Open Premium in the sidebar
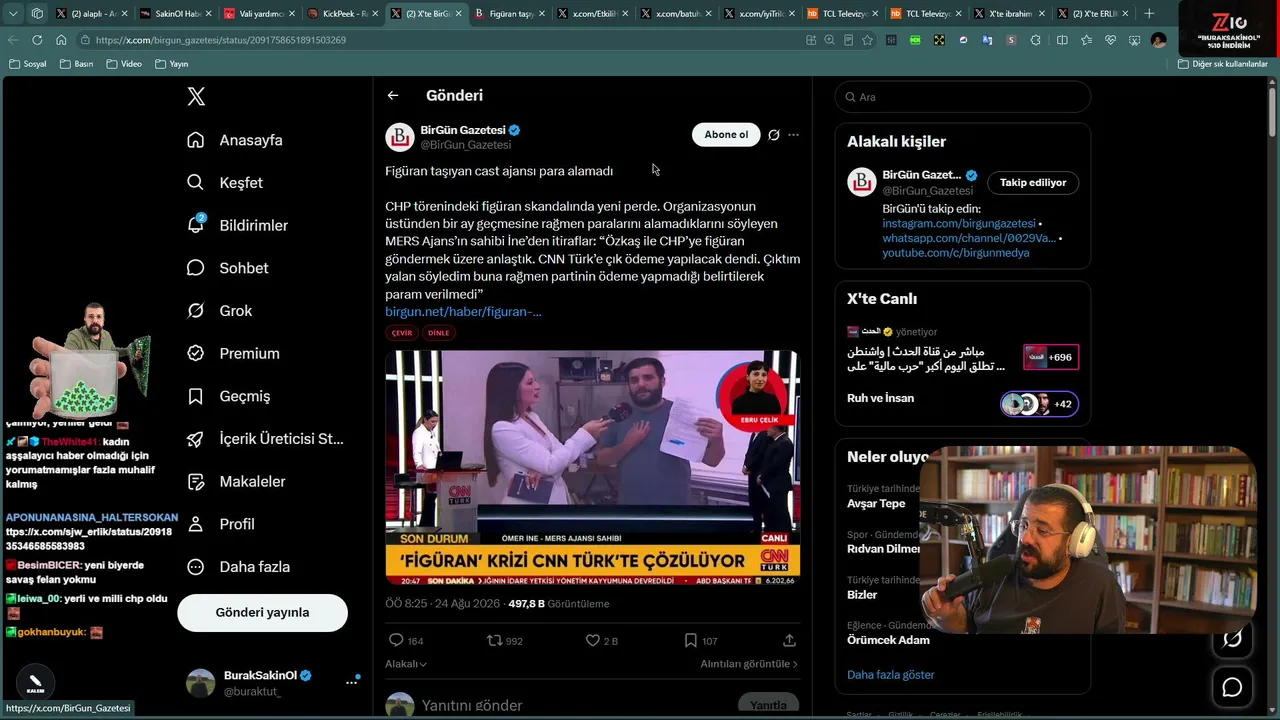The width and height of the screenshot is (1280, 720). [234, 354]
